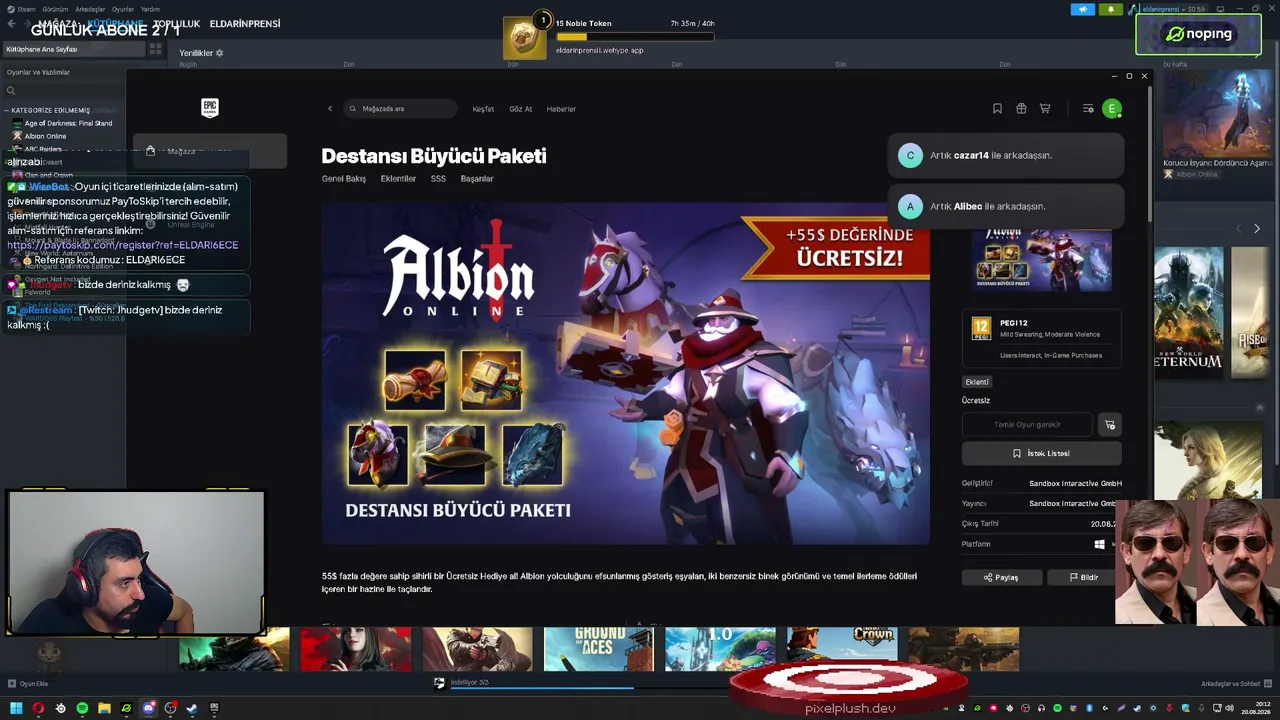Screen dimensions: 1280x720
Task: Click the add-to-cart icon beside 'Temel Oyun gerekir'
Action: (x=1109, y=425)
